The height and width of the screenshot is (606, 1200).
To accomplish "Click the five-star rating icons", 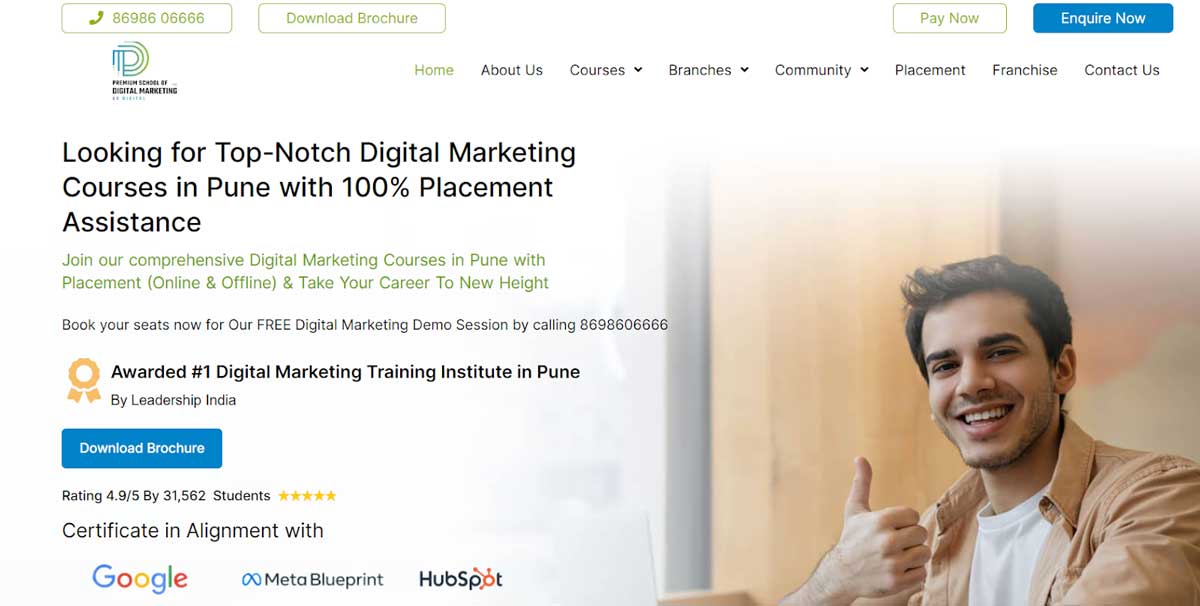I will click(x=307, y=495).
